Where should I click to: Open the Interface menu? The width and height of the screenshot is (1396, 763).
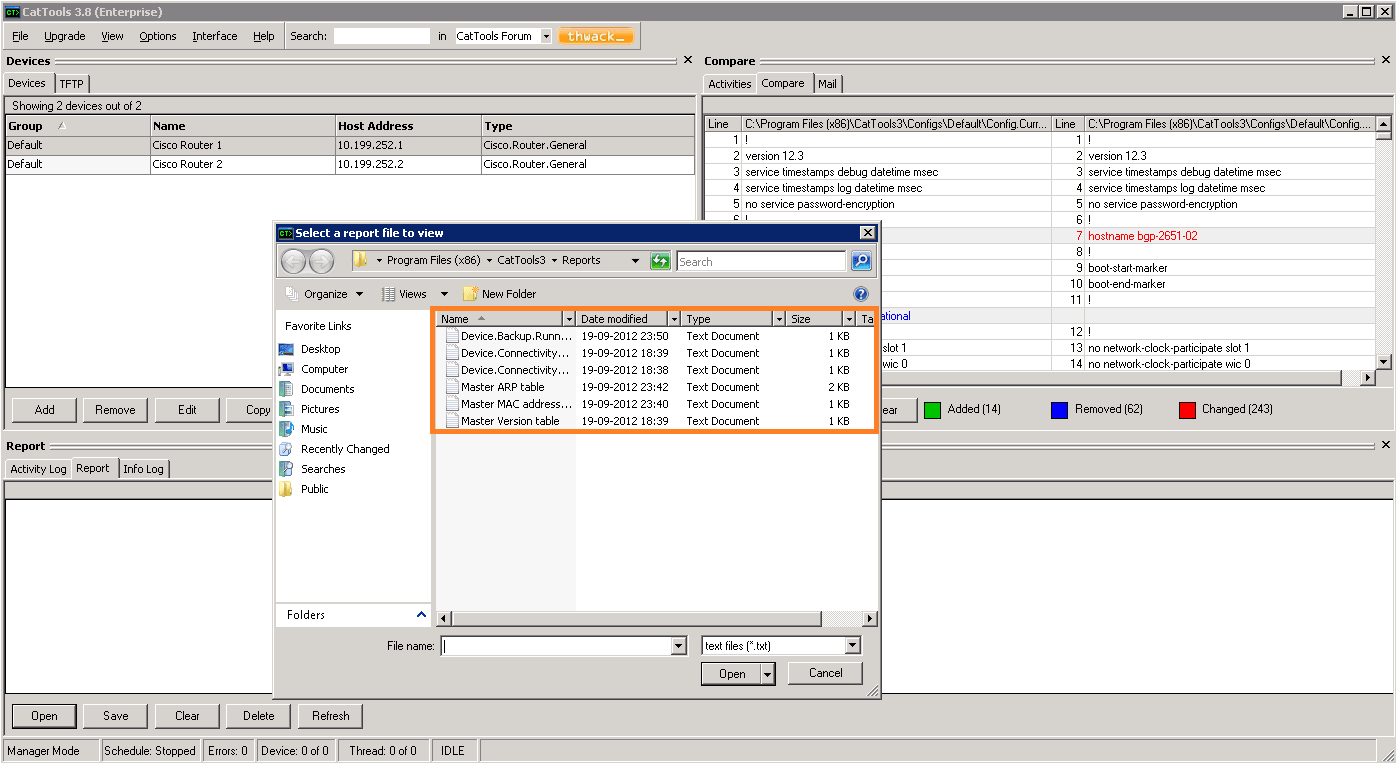pyautogui.click(x=215, y=36)
